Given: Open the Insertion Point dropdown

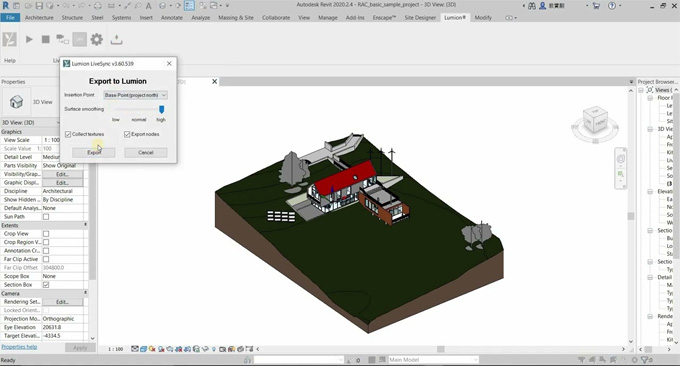Looking at the screenshot, I should point(135,95).
